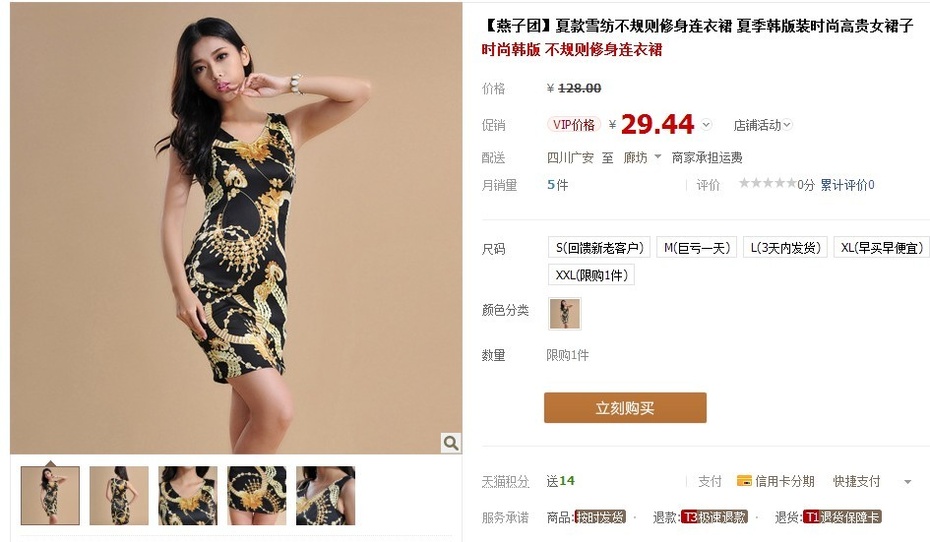The image size is (930, 542).
Task: Click the 按时发货 on-time shipping badge
Action: tap(600, 517)
